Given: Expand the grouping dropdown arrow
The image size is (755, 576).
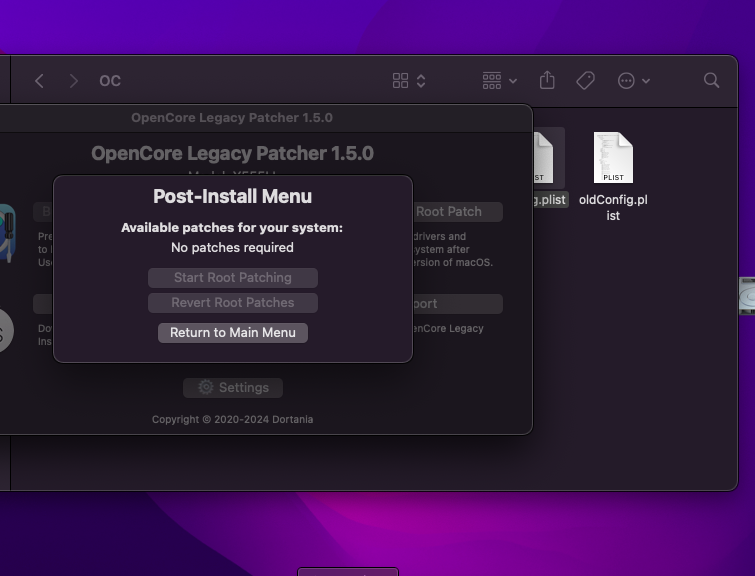Looking at the screenshot, I should pos(513,81).
